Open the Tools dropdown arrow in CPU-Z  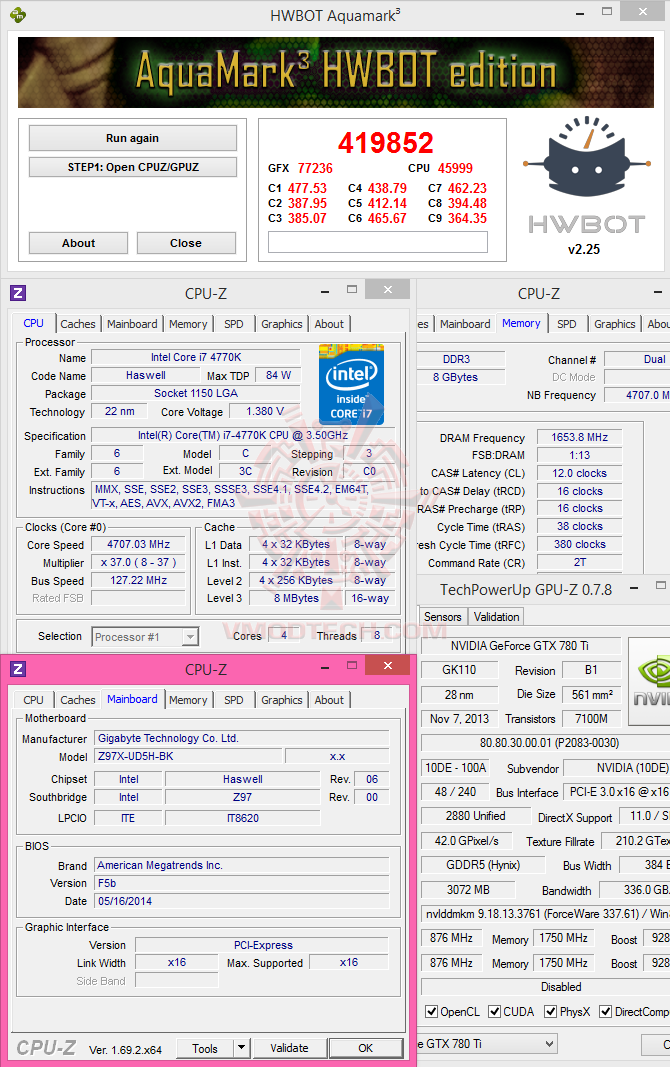coord(241,1048)
